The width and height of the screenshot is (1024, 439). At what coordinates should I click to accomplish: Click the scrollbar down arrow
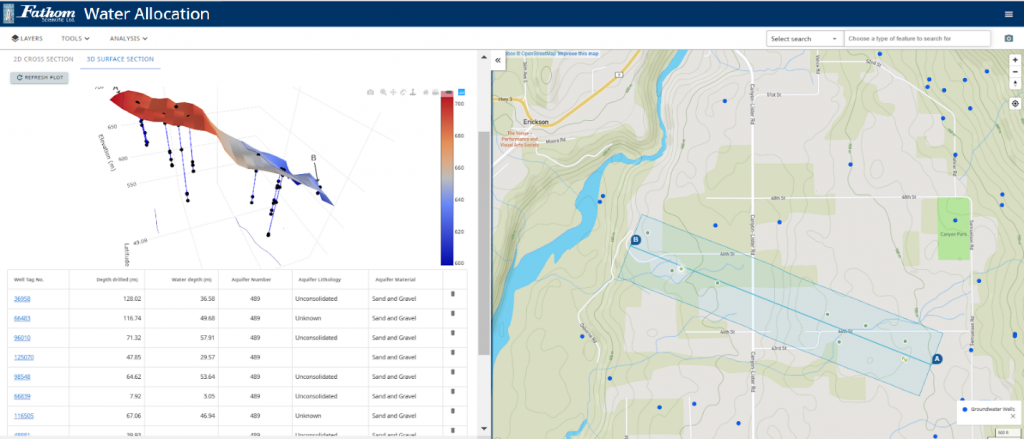(483, 429)
